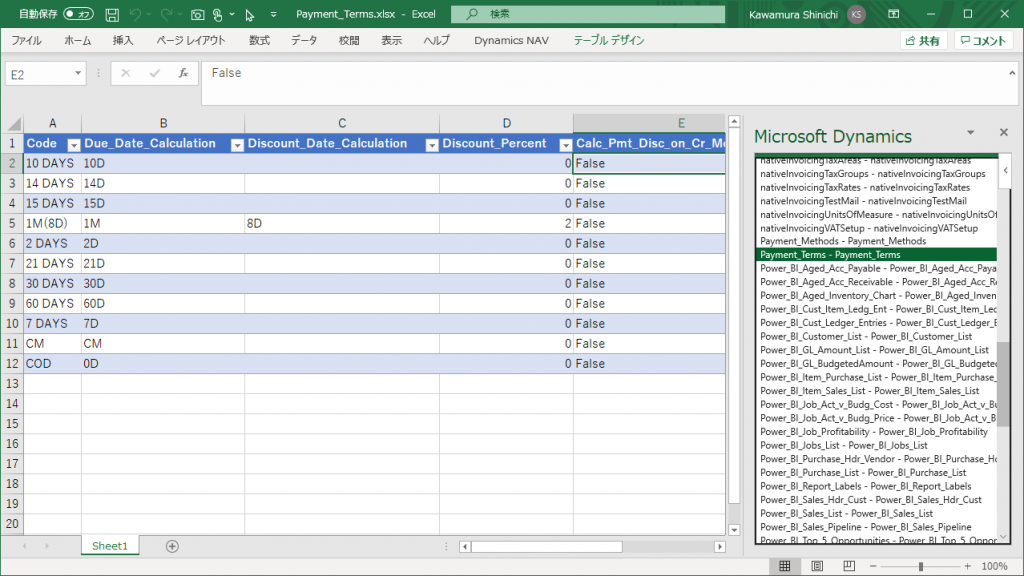Click the camera screenshot icon in quick access
This screenshot has width=1024, height=576.
[x=197, y=15]
